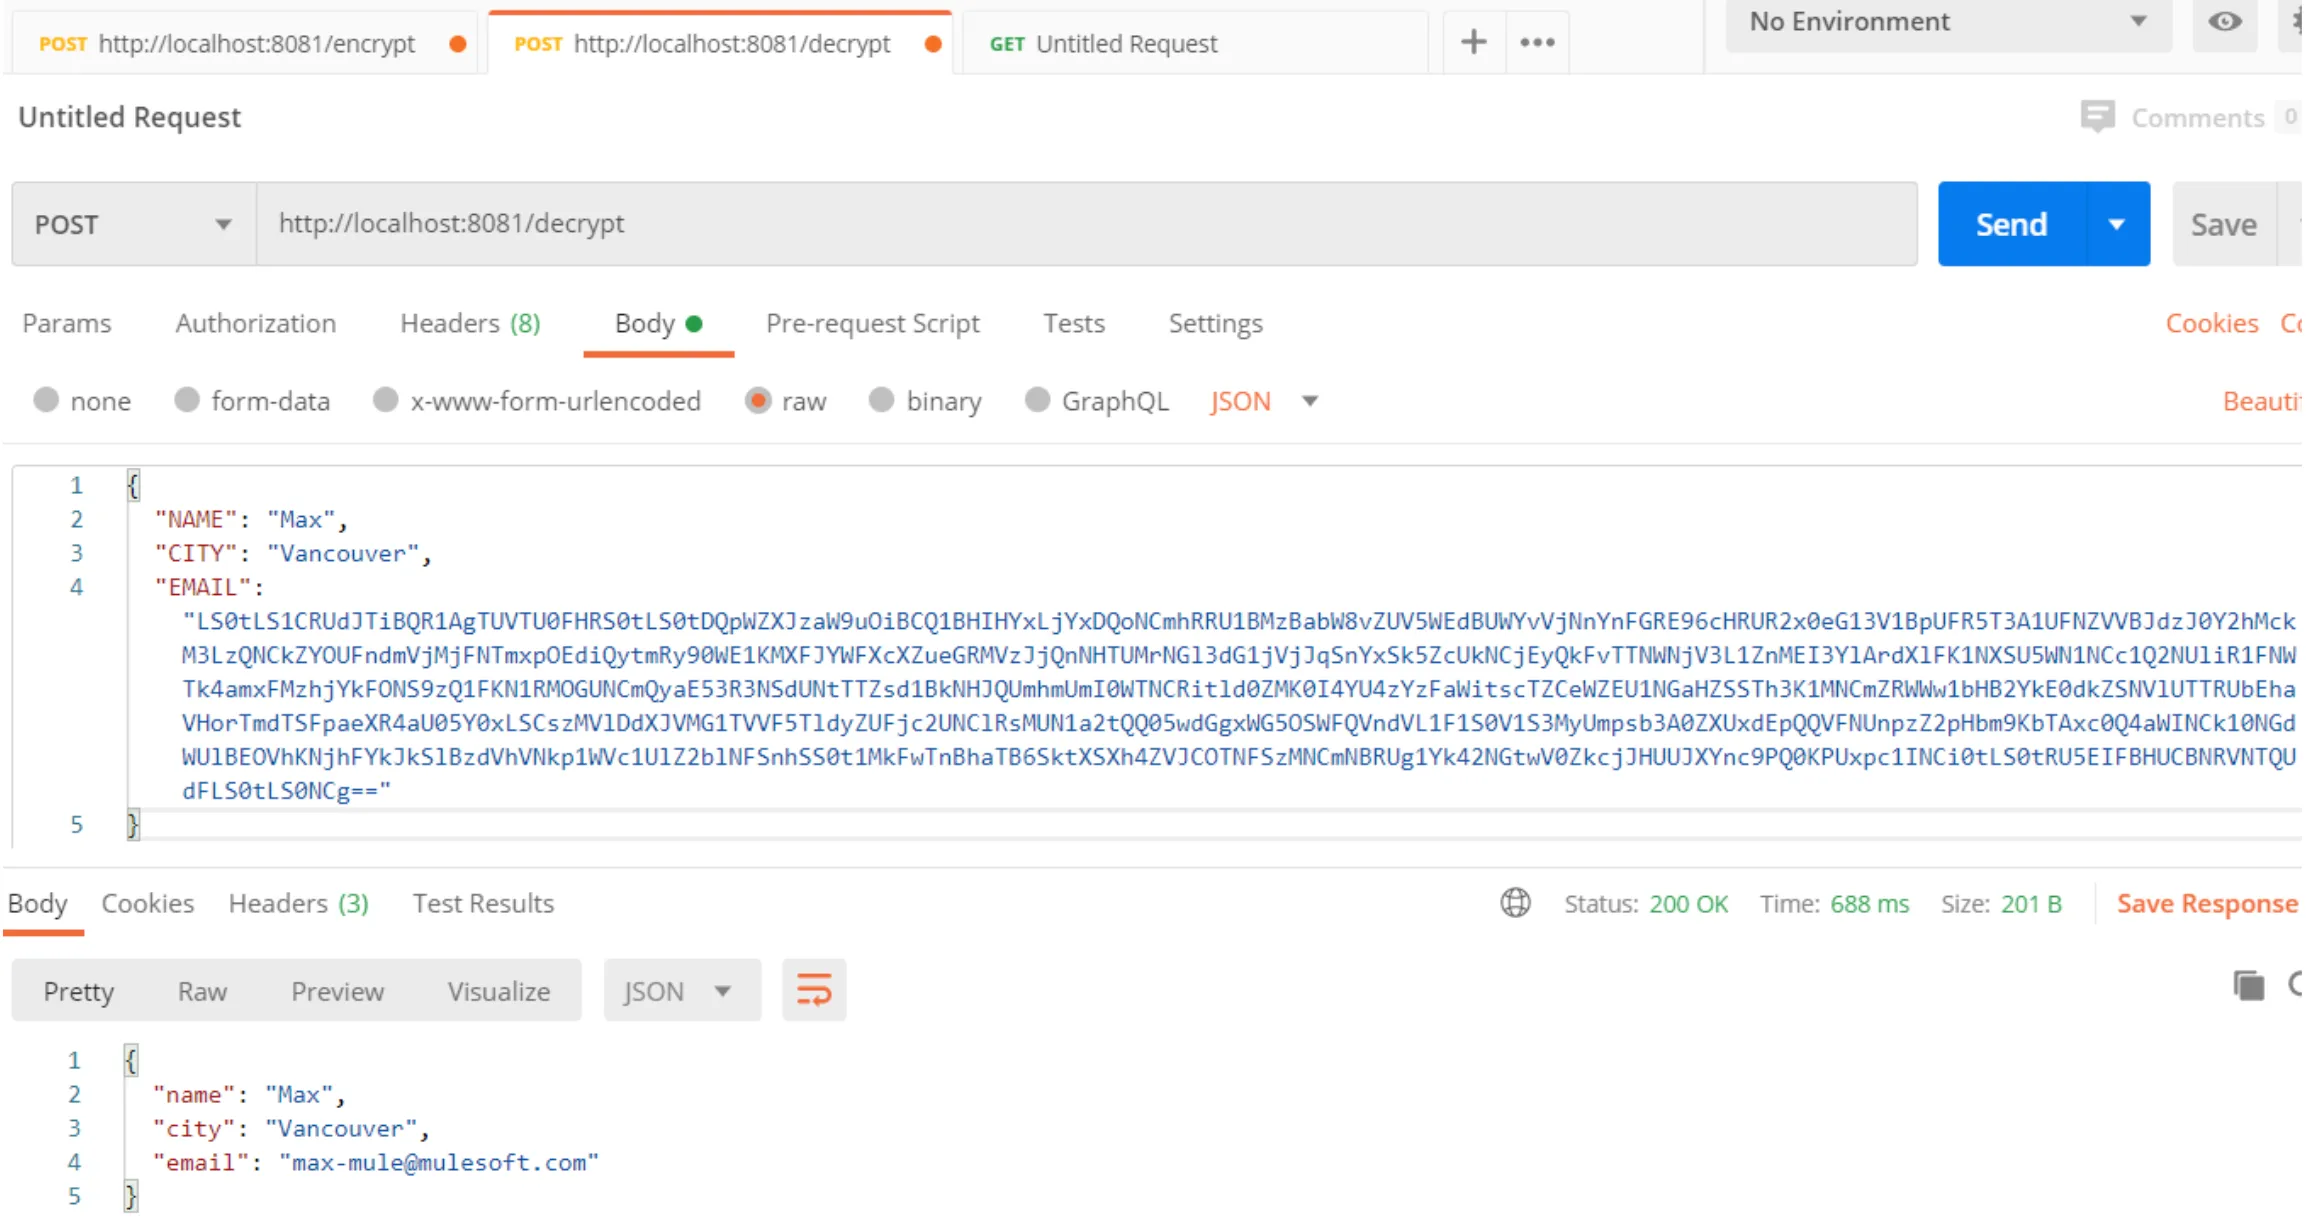Open the request body JSON format dropdown

tap(1264, 401)
